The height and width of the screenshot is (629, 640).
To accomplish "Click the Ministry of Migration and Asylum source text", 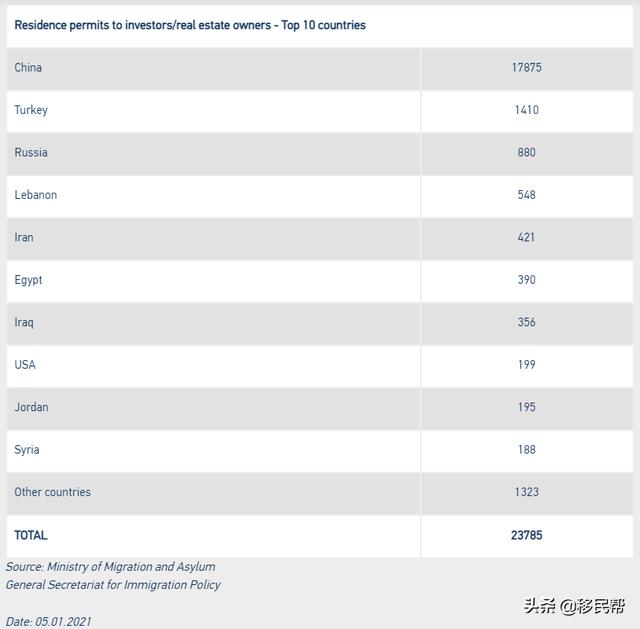I will (x=111, y=567).
